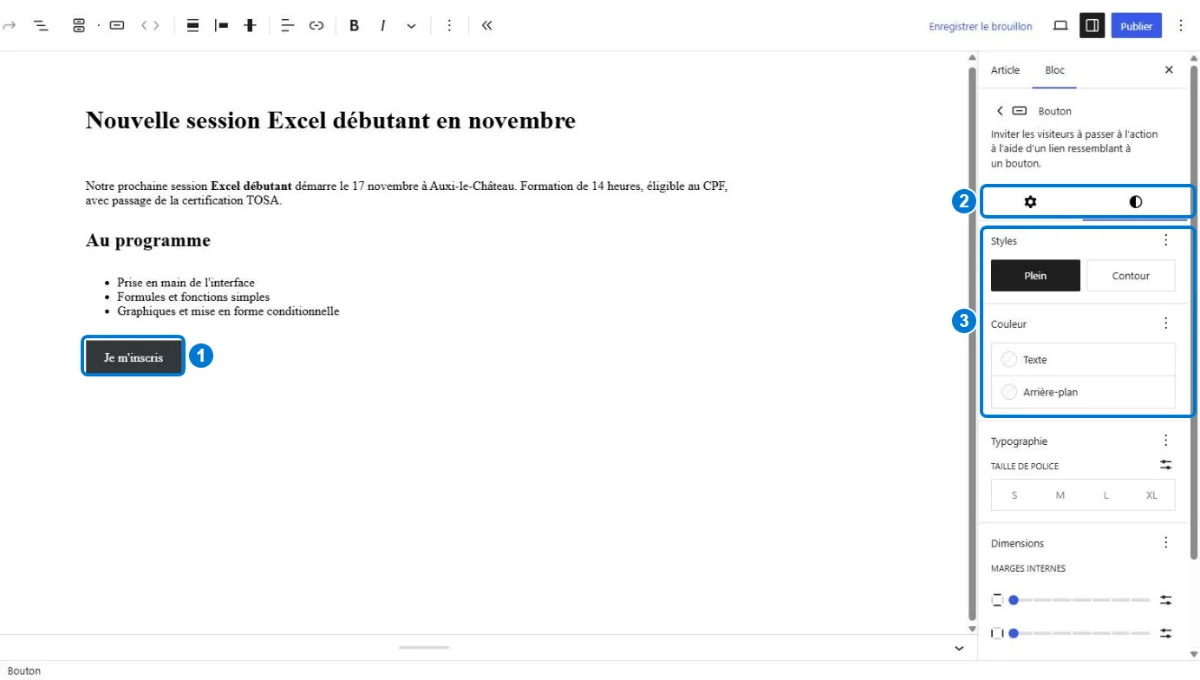1200x680 pixels.
Task: Click the Bouton block icon in sidebar
Action: click(x=1019, y=111)
